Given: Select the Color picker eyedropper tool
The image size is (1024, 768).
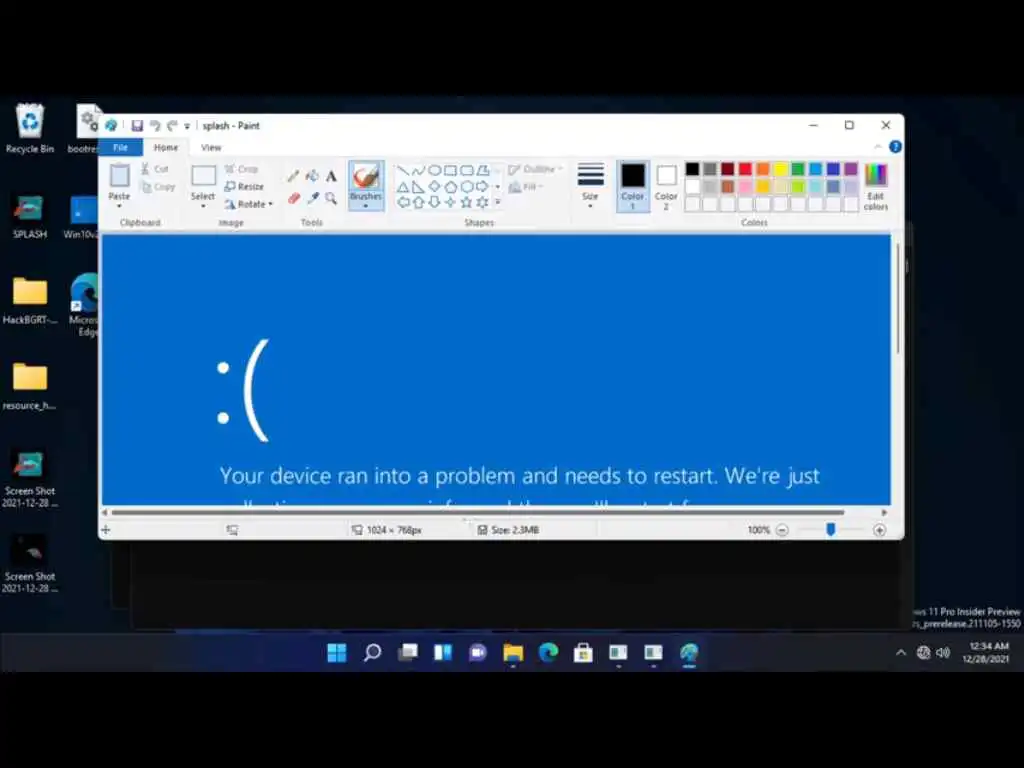Looking at the screenshot, I should 312,198.
